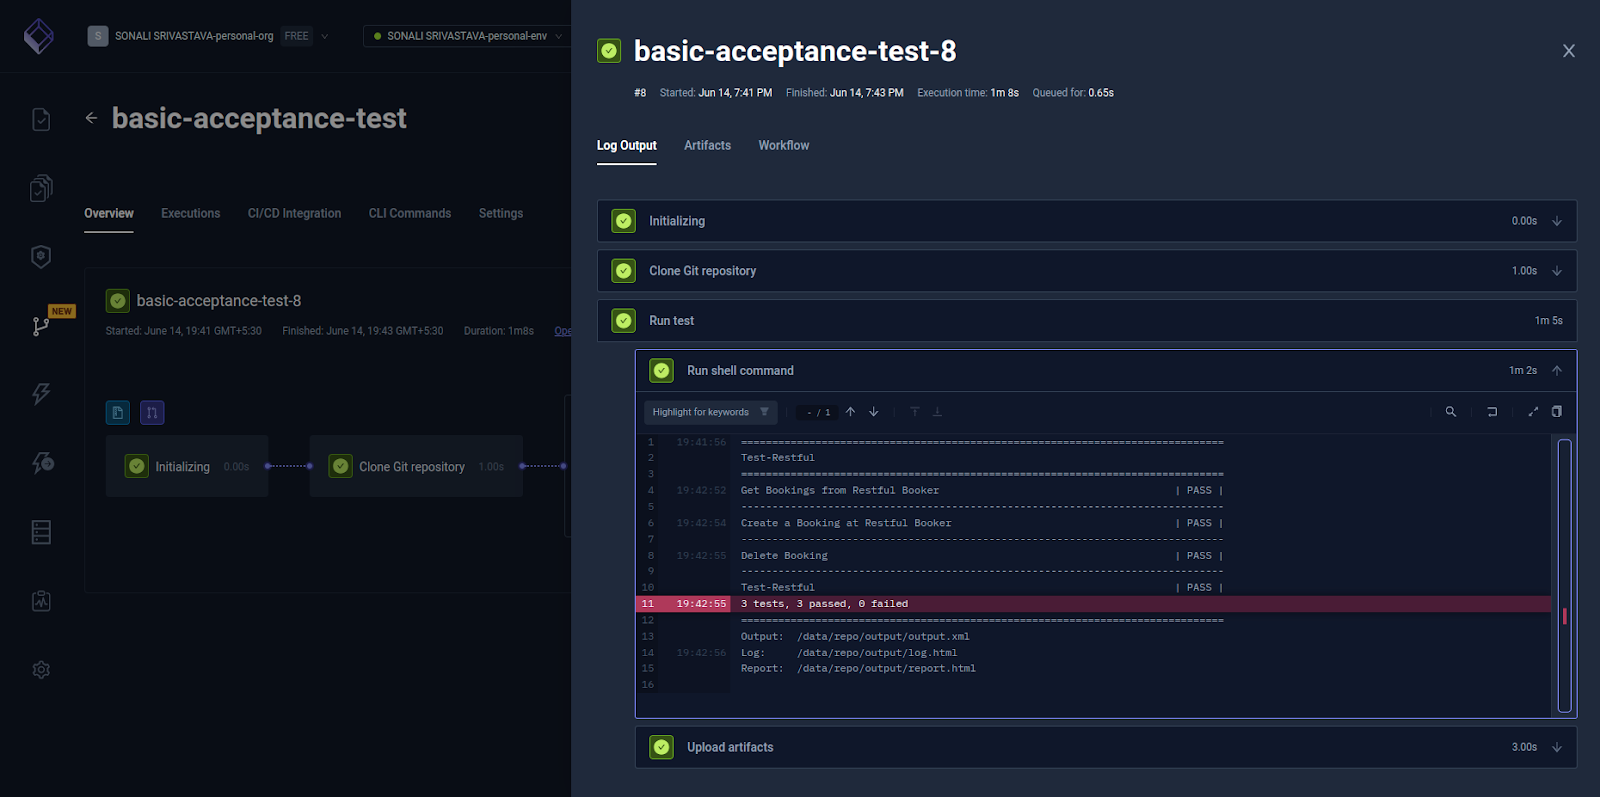
Task: Click log path '/data/repo/output/log.html'
Action: point(877,653)
